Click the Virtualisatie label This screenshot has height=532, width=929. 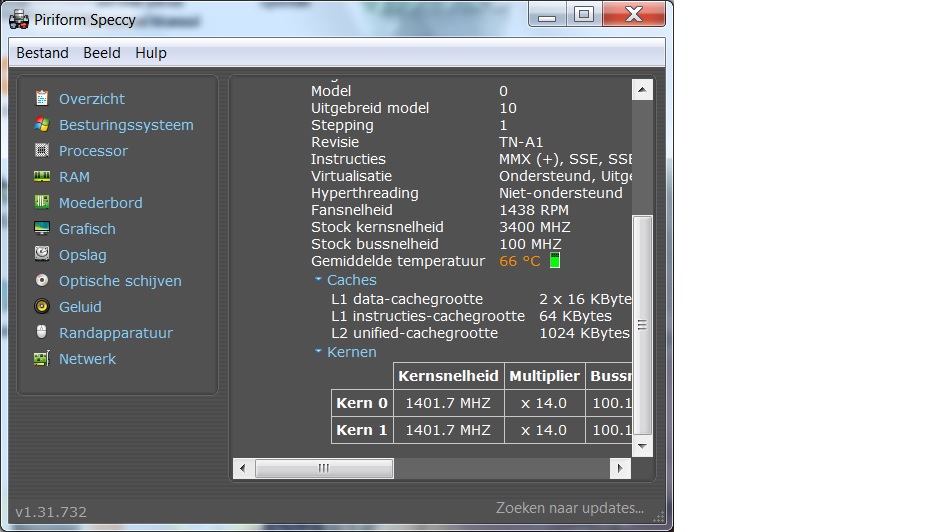click(351, 177)
